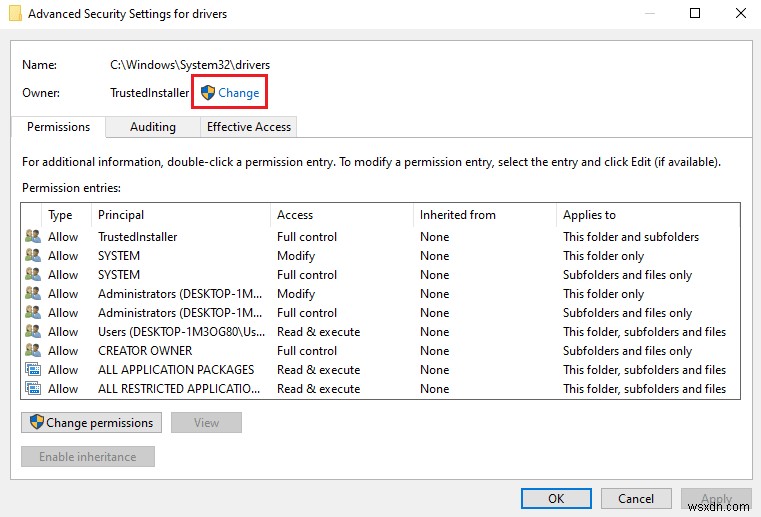Click 'Read & execute' in the Users row
Image resolution: width=761 pixels, height=517 pixels.
pyautogui.click(x=318, y=332)
